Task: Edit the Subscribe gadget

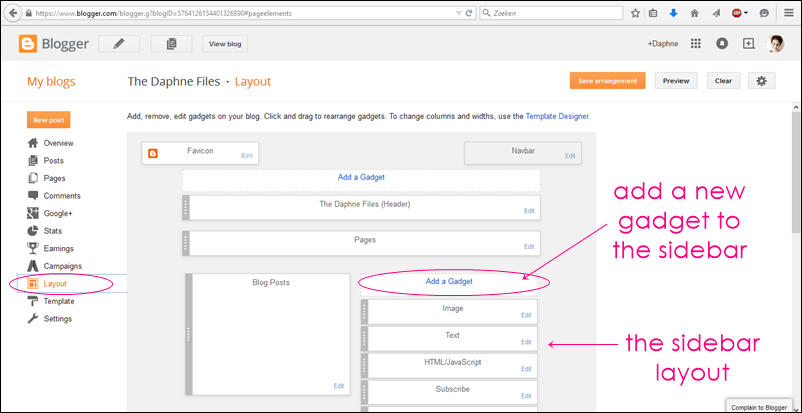Action: [x=526, y=396]
